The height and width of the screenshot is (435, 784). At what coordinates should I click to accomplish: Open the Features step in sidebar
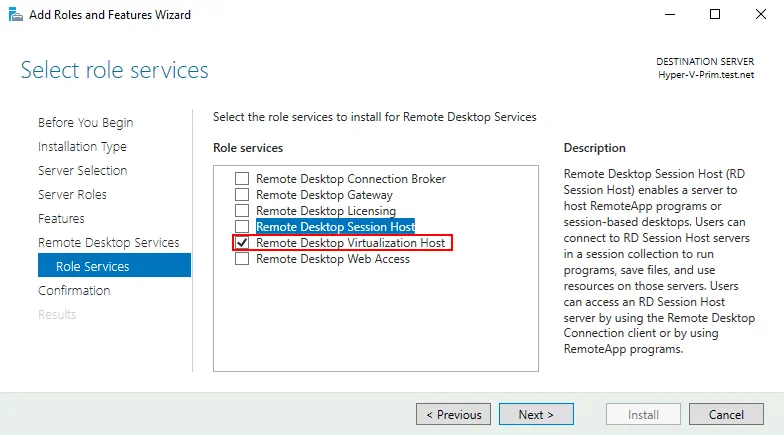pos(61,219)
